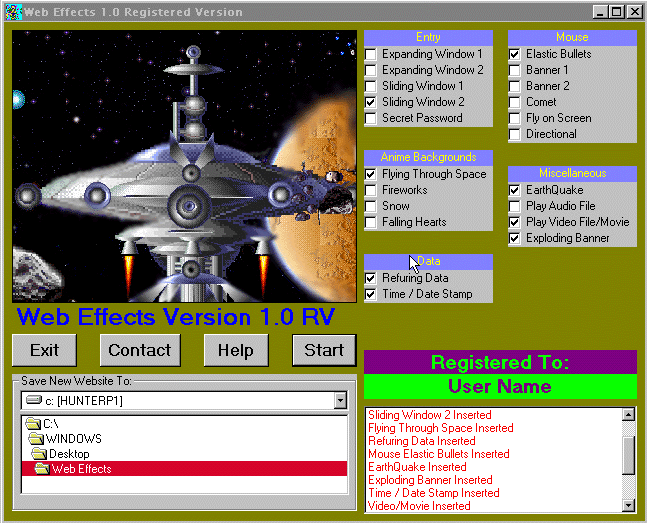
Task: Select 'EarthQuake Inserted' log entry
Action: 417,467
